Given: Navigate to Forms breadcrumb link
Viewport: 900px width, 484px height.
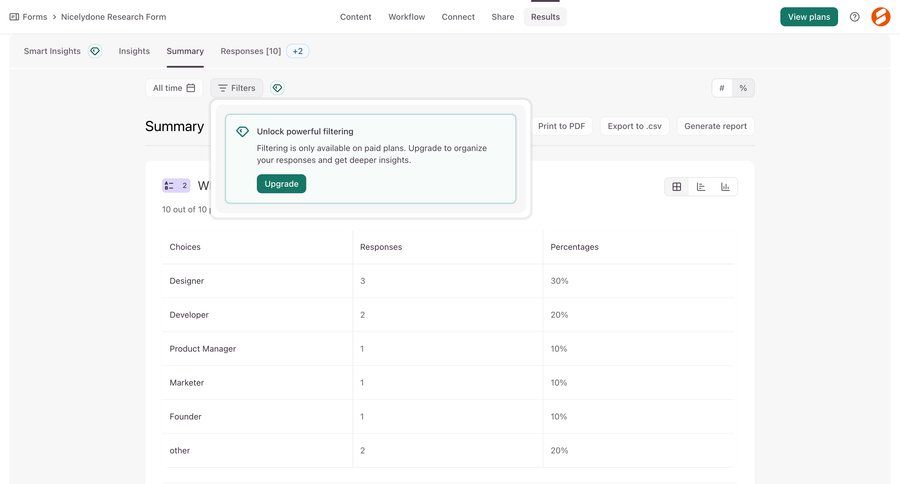Looking at the screenshot, I should point(35,17).
